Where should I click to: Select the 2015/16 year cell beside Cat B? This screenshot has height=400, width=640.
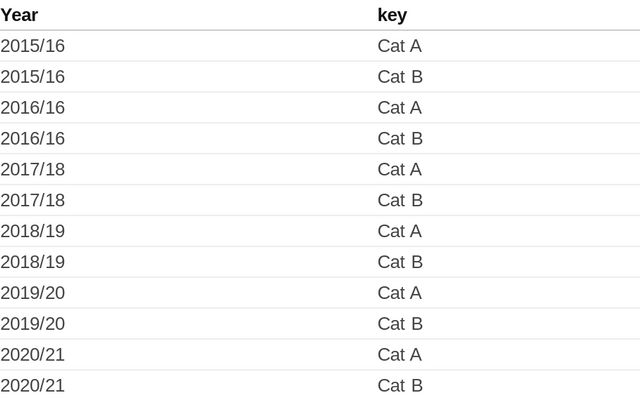[33, 77]
